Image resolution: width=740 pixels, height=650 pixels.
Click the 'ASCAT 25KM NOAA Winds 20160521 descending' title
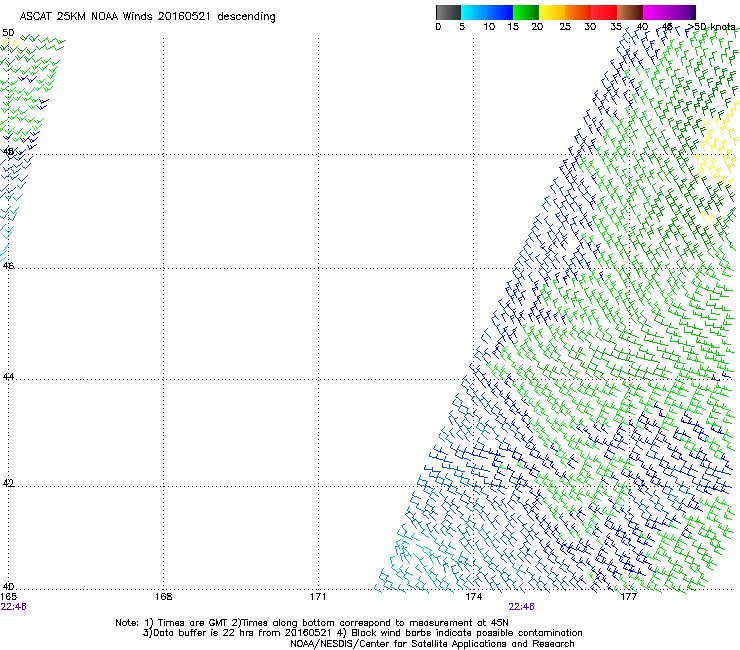tap(147, 17)
